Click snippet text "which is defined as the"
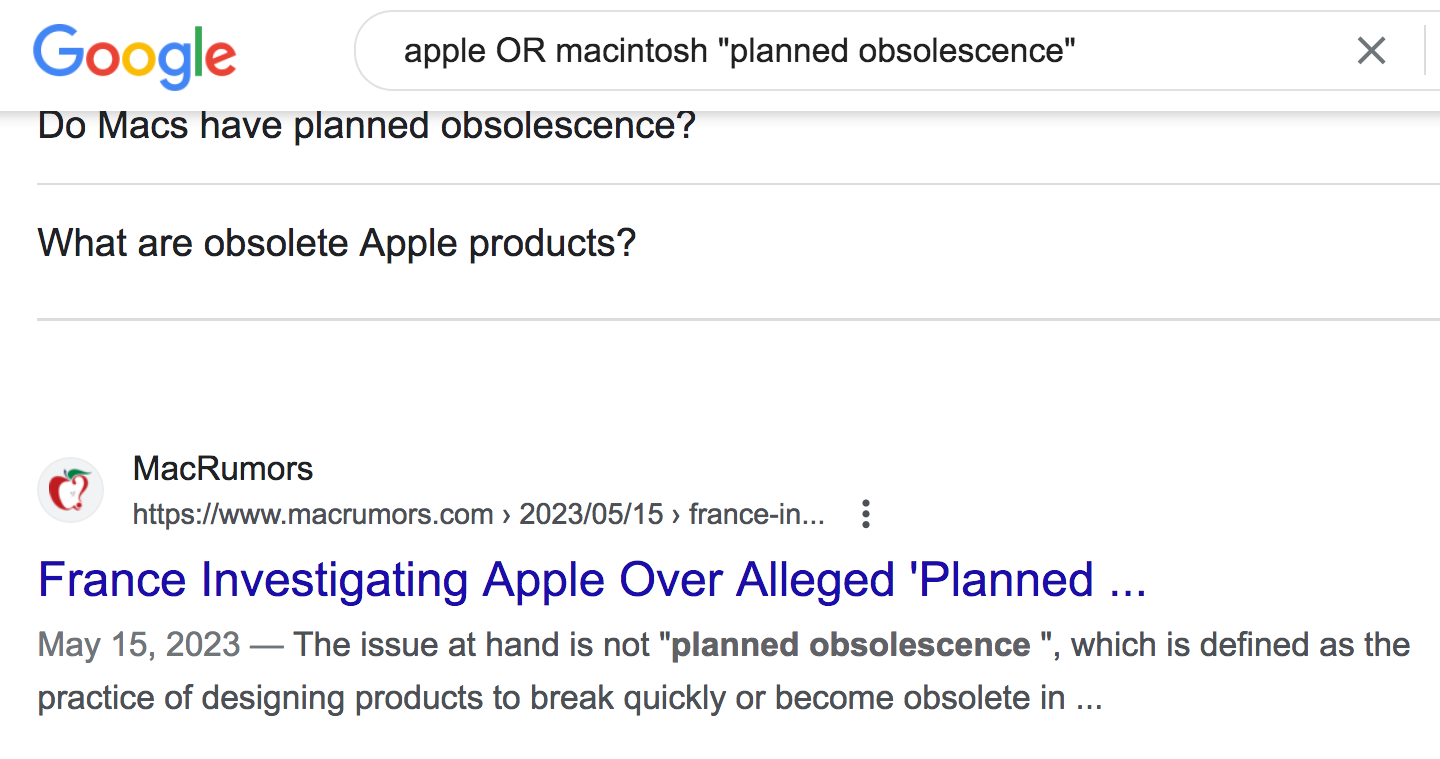 coord(1241,645)
